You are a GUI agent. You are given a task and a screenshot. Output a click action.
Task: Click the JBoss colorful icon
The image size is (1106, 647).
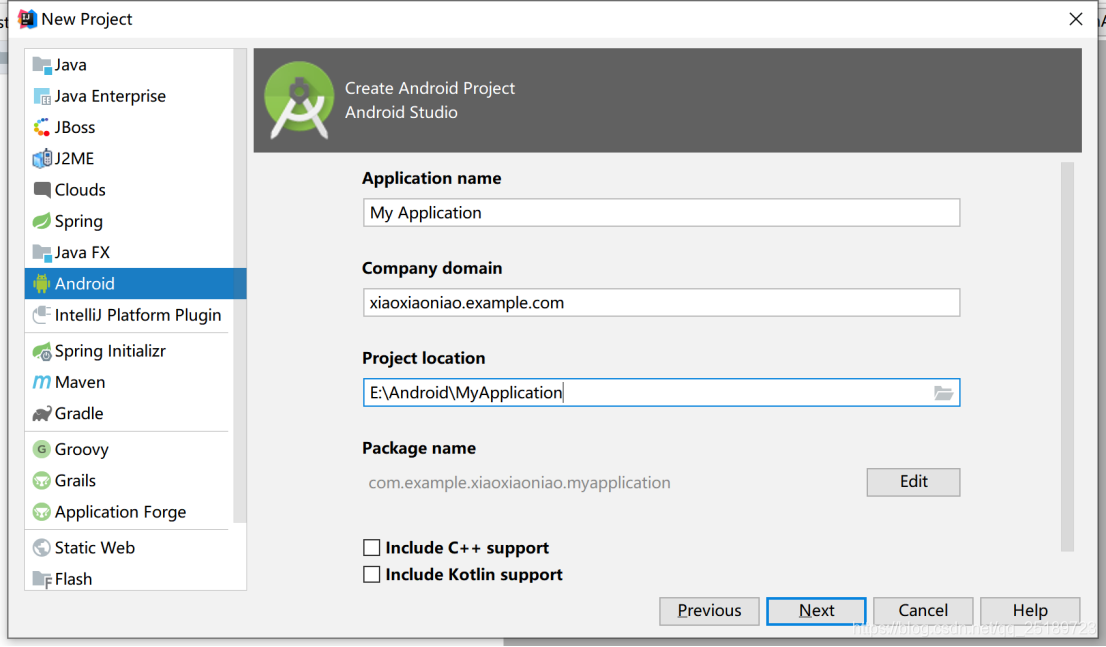(42, 128)
